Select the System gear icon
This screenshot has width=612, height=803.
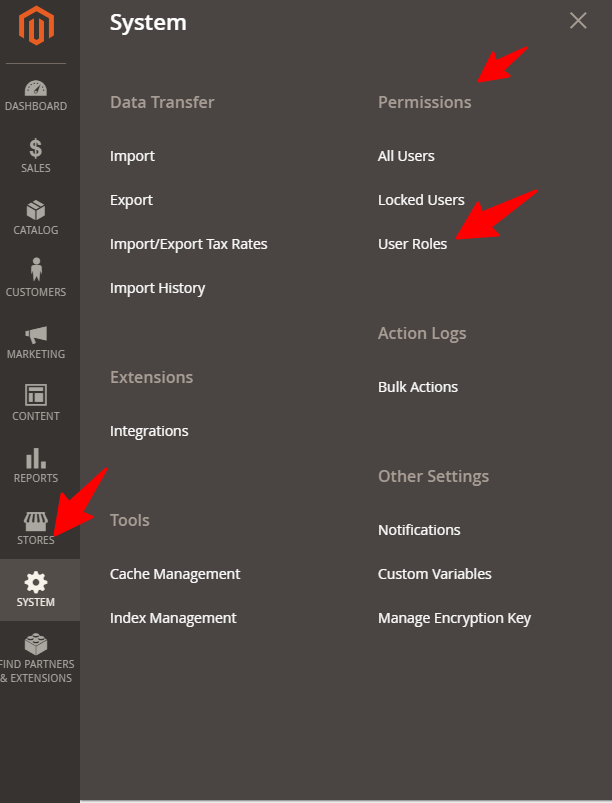36,582
